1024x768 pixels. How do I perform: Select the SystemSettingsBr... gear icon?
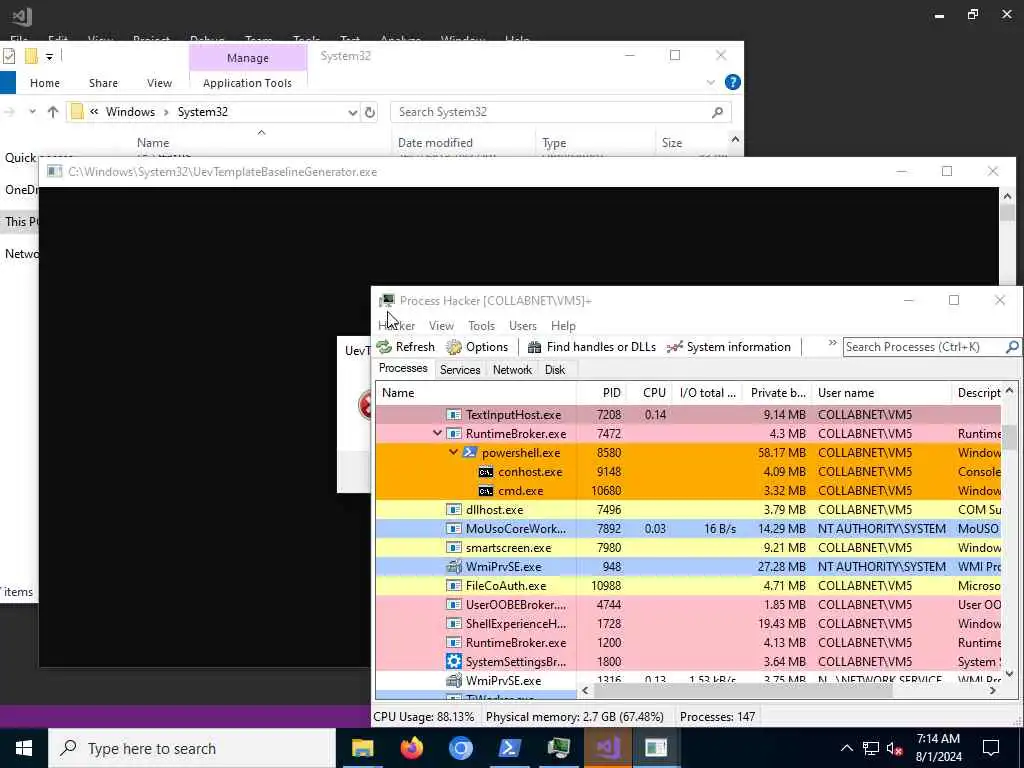point(453,662)
